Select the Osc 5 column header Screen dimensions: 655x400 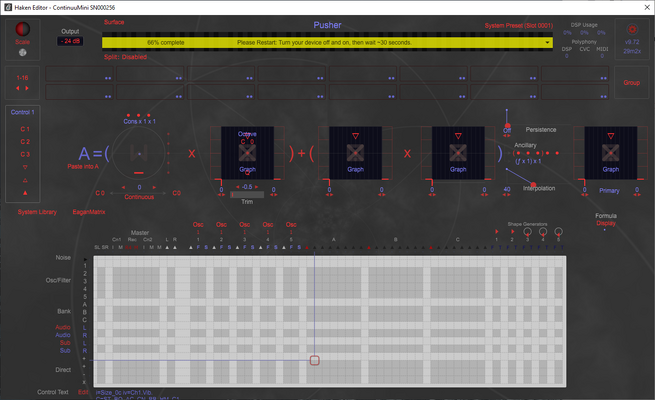pyautogui.click(x=291, y=225)
